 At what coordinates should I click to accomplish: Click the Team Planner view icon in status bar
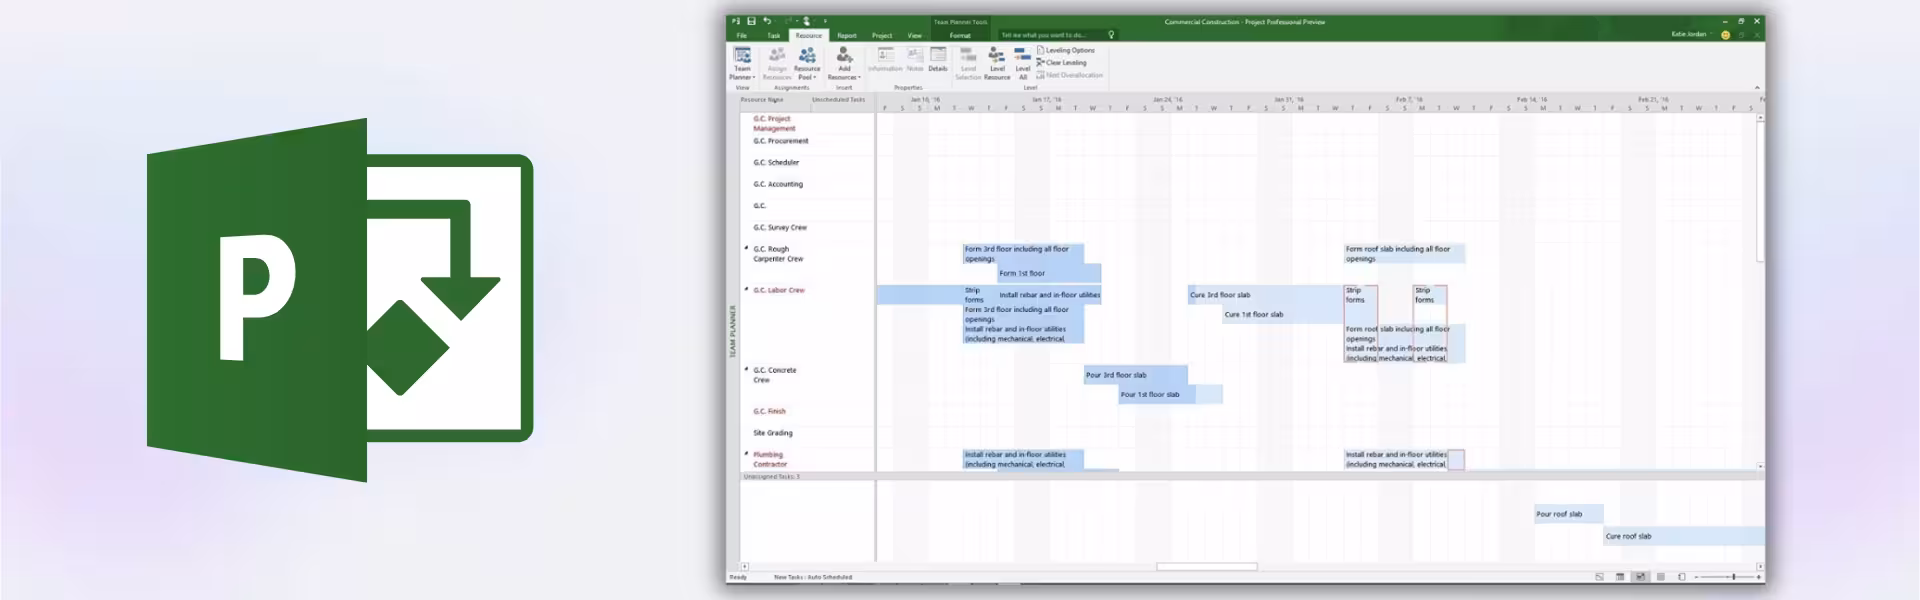coord(1640,577)
